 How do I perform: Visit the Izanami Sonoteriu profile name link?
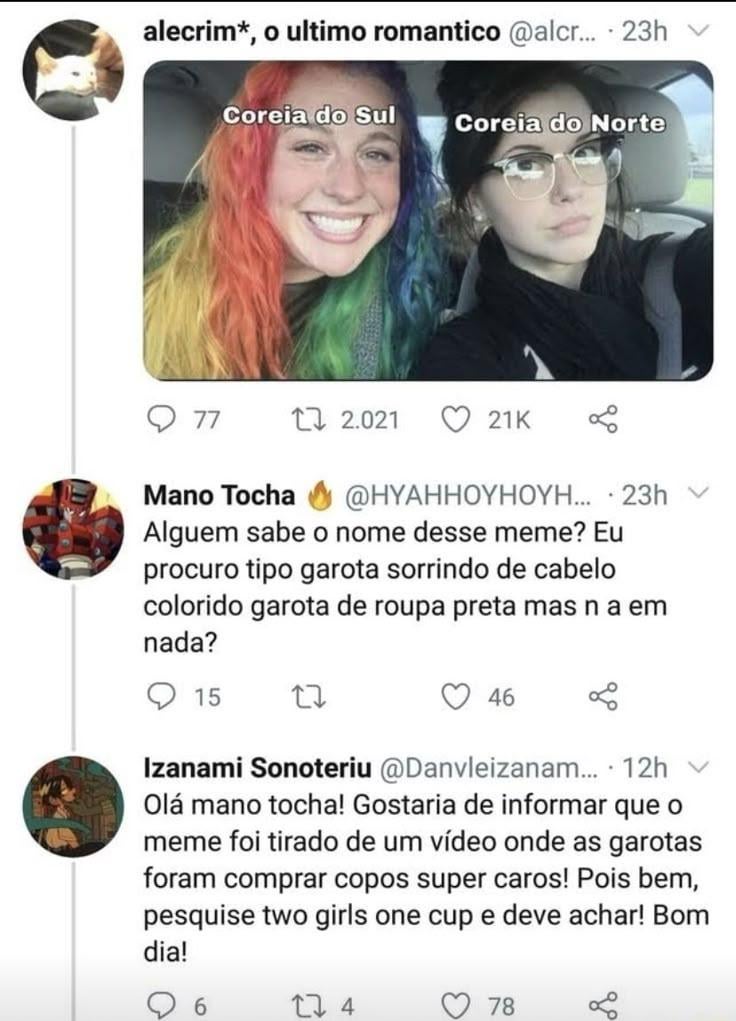click(257, 768)
